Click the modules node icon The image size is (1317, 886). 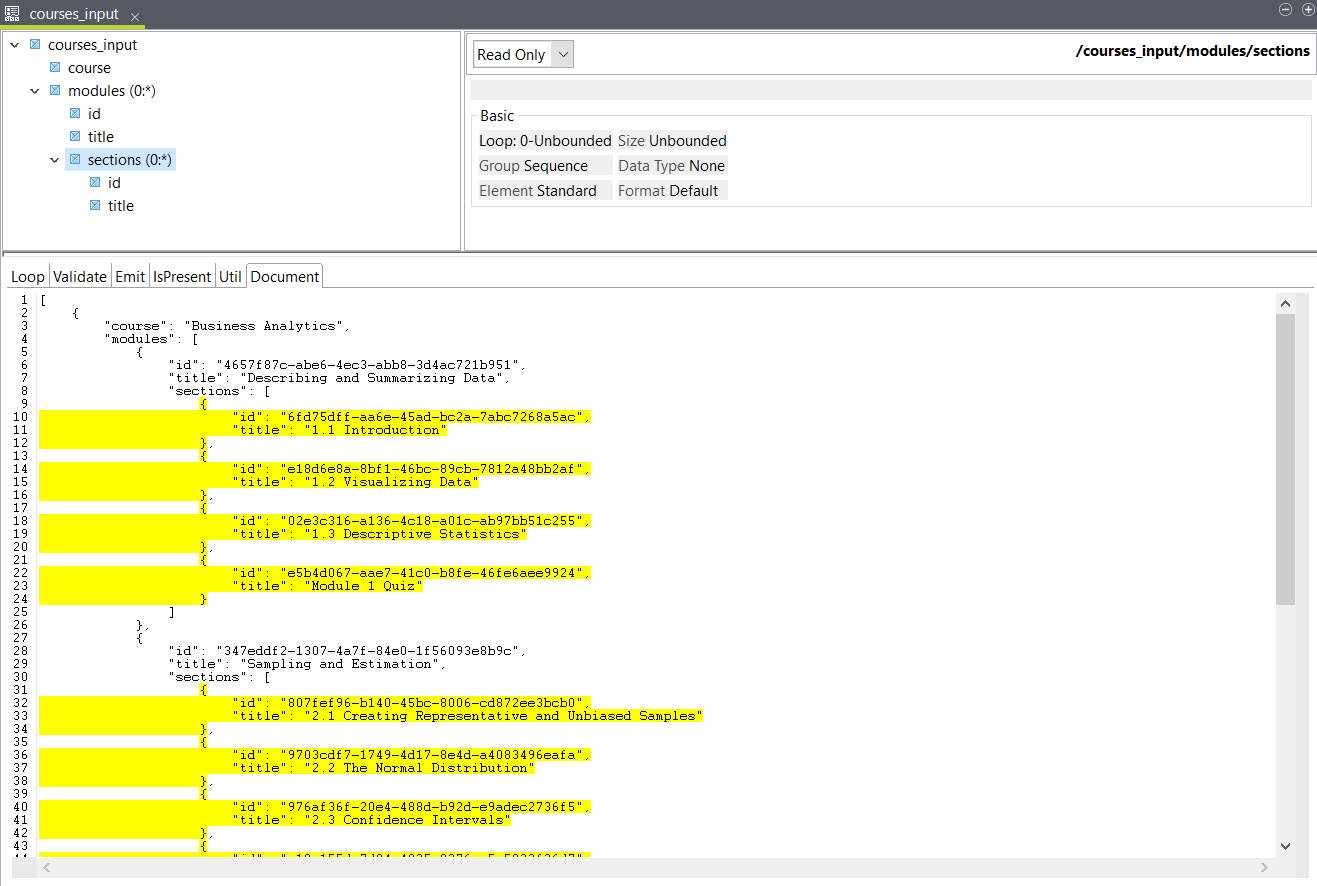click(x=55, y=91)
